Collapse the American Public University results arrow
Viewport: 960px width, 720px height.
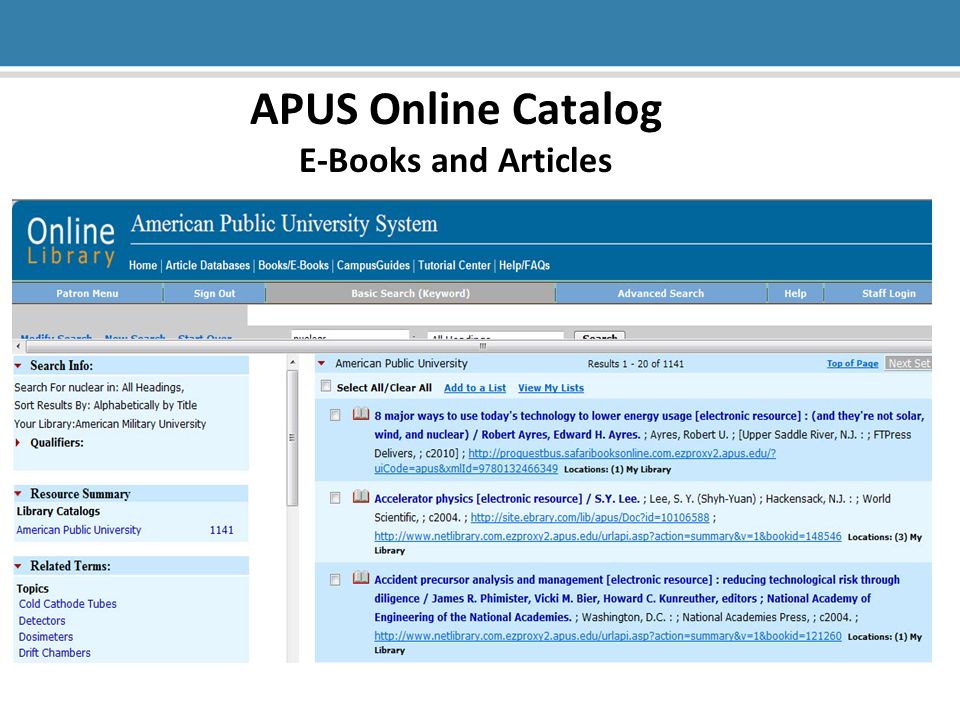click(x=321, y=364)
